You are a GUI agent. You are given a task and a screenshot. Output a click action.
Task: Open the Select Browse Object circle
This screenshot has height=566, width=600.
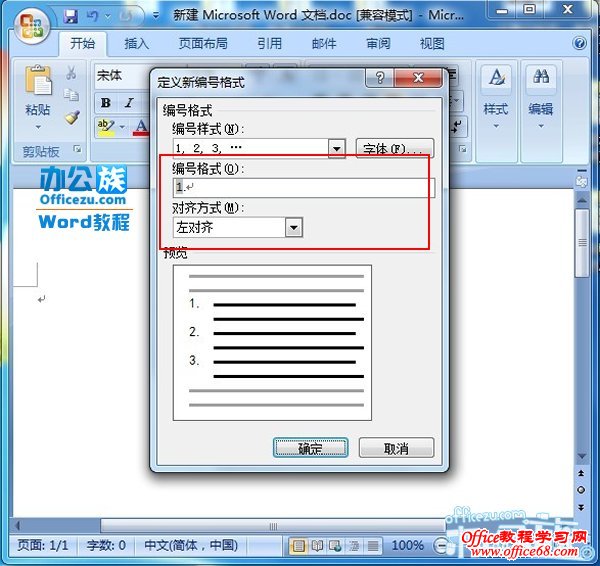point(581,490)
